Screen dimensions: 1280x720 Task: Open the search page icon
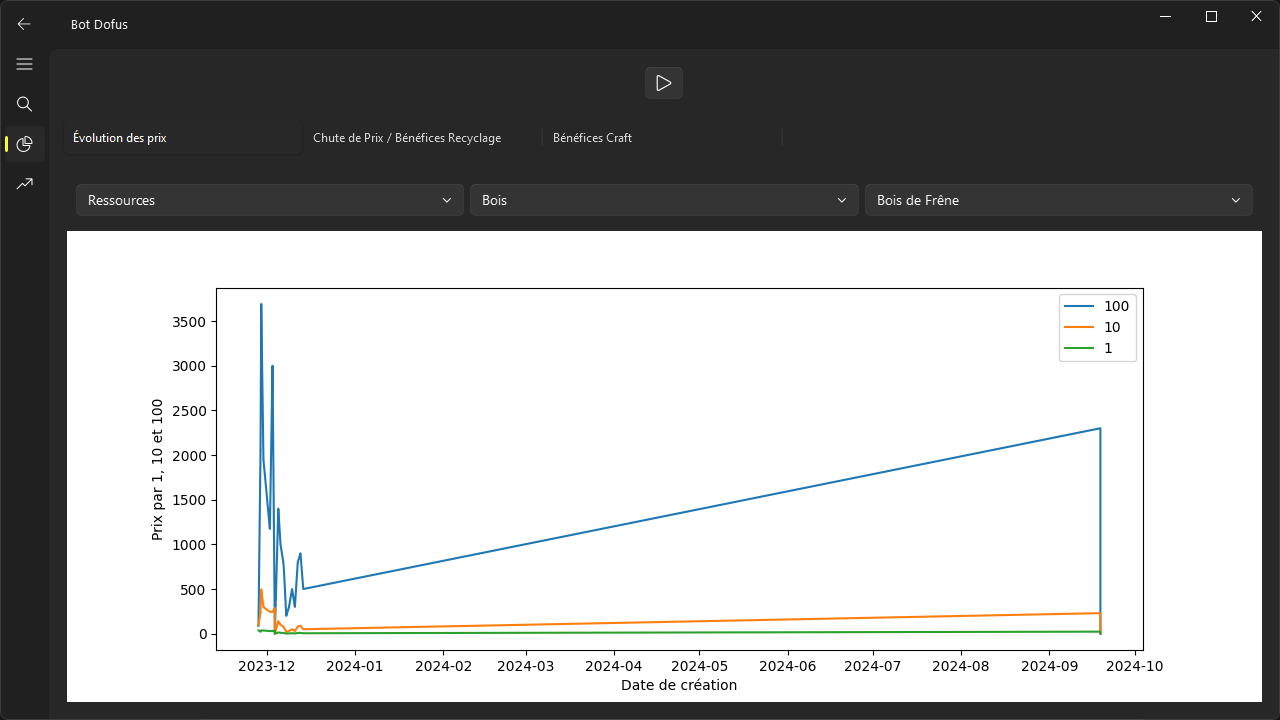click(x=24, y=104)
